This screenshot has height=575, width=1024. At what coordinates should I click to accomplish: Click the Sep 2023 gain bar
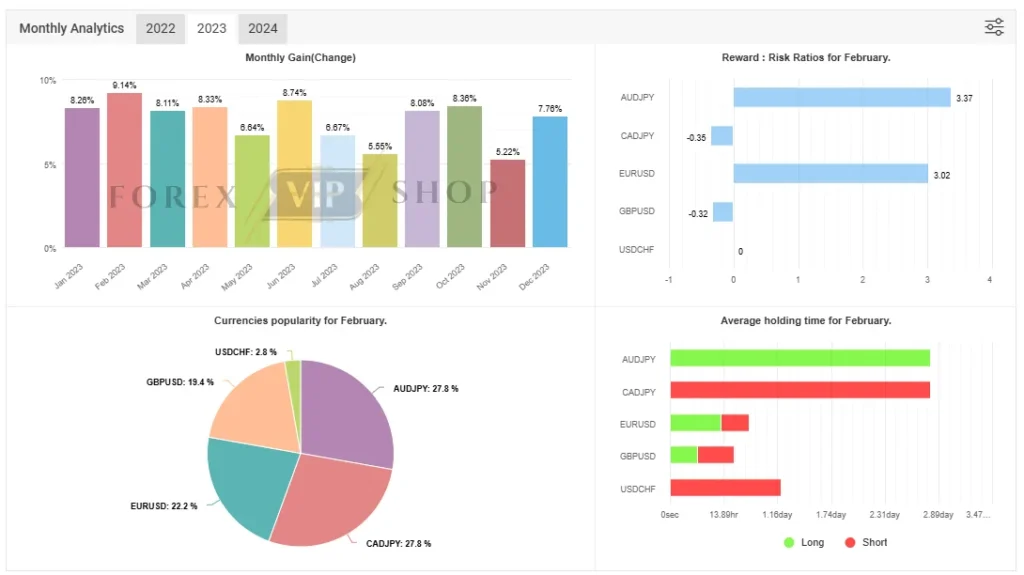423,179
